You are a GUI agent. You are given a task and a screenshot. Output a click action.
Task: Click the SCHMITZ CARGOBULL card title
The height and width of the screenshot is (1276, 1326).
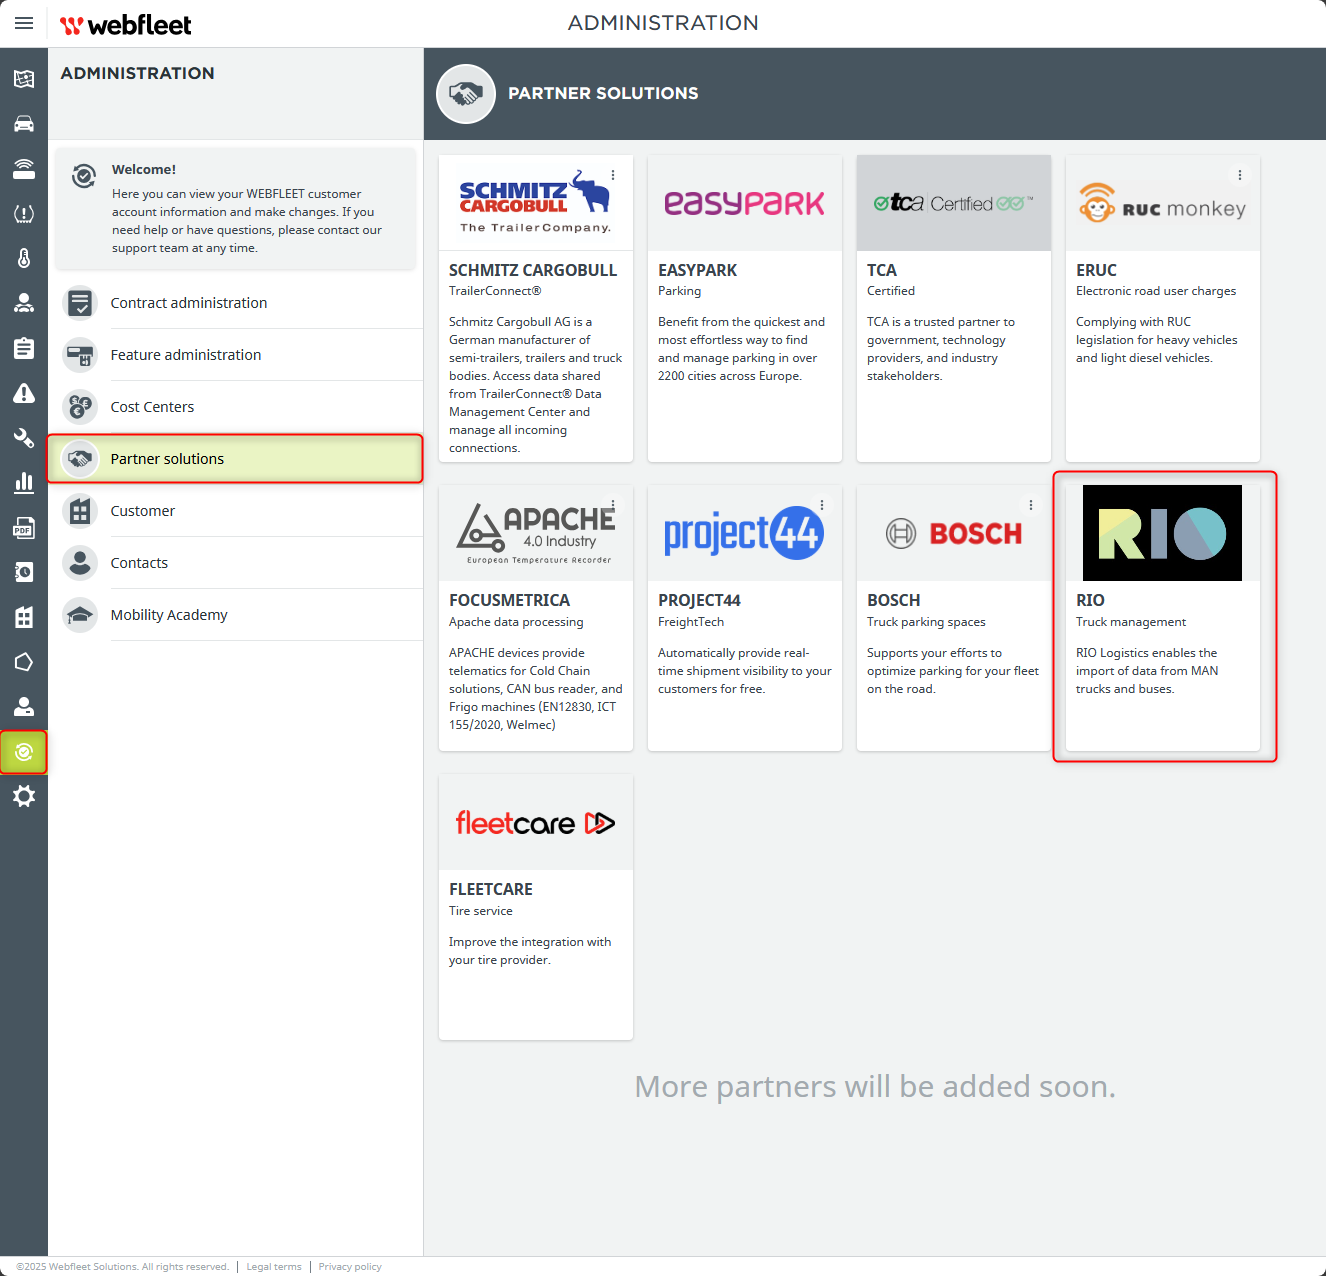(533, 270)
